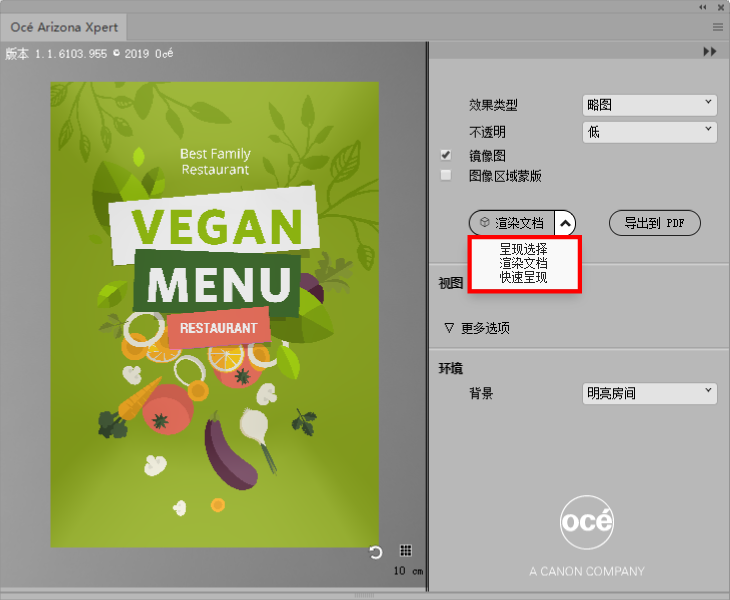
Task: Click the reset view rotation icon
Action: click(x=376, y=552)
